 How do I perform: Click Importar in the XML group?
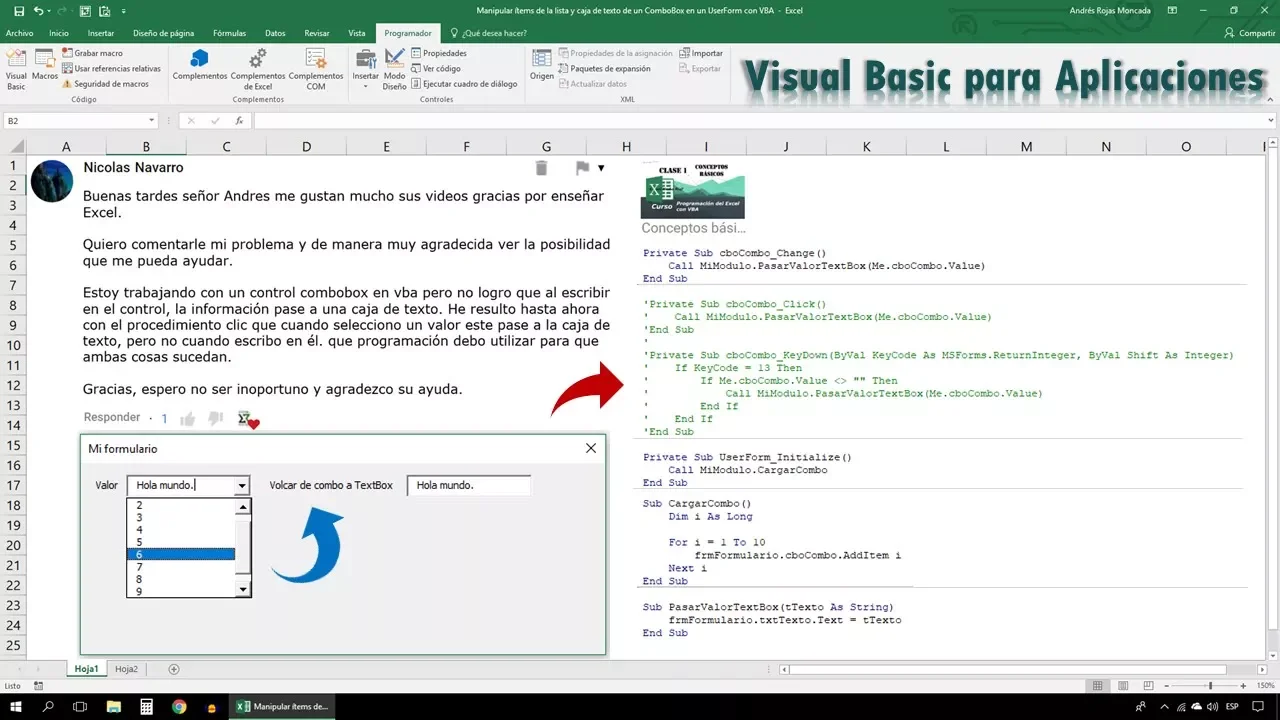click(x=701, y=53)
